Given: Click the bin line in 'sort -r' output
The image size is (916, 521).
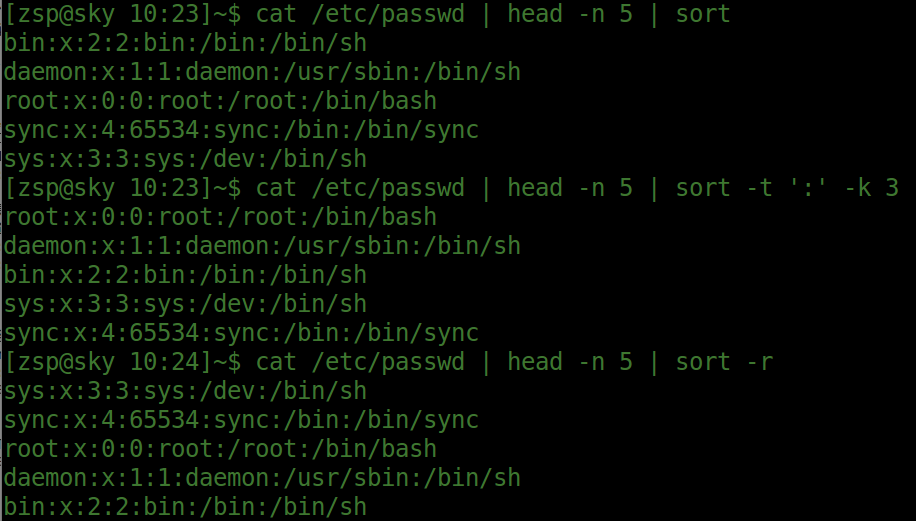Looking at the screenshot, I should (185, 507).
